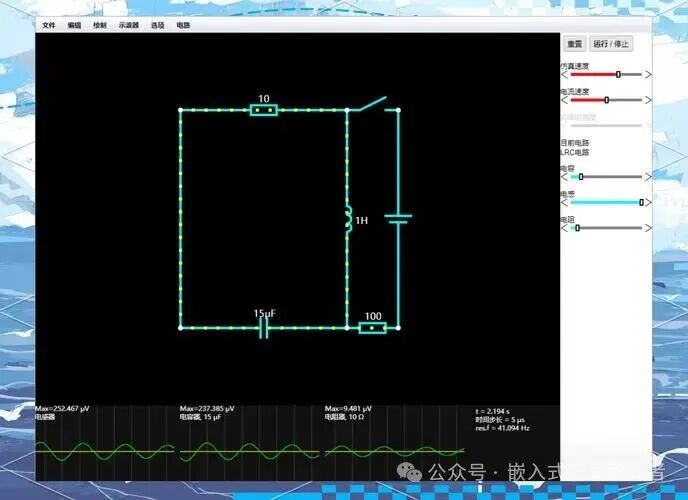
Task: Click the top-left circuit wire node
Action: click(180, 110)
